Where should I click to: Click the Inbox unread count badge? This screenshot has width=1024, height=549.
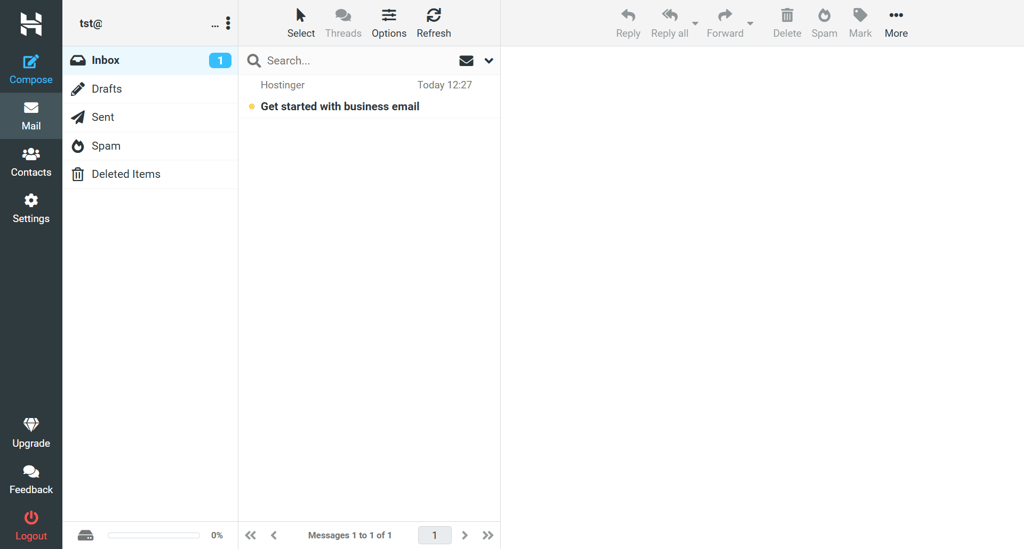[220, 60]
